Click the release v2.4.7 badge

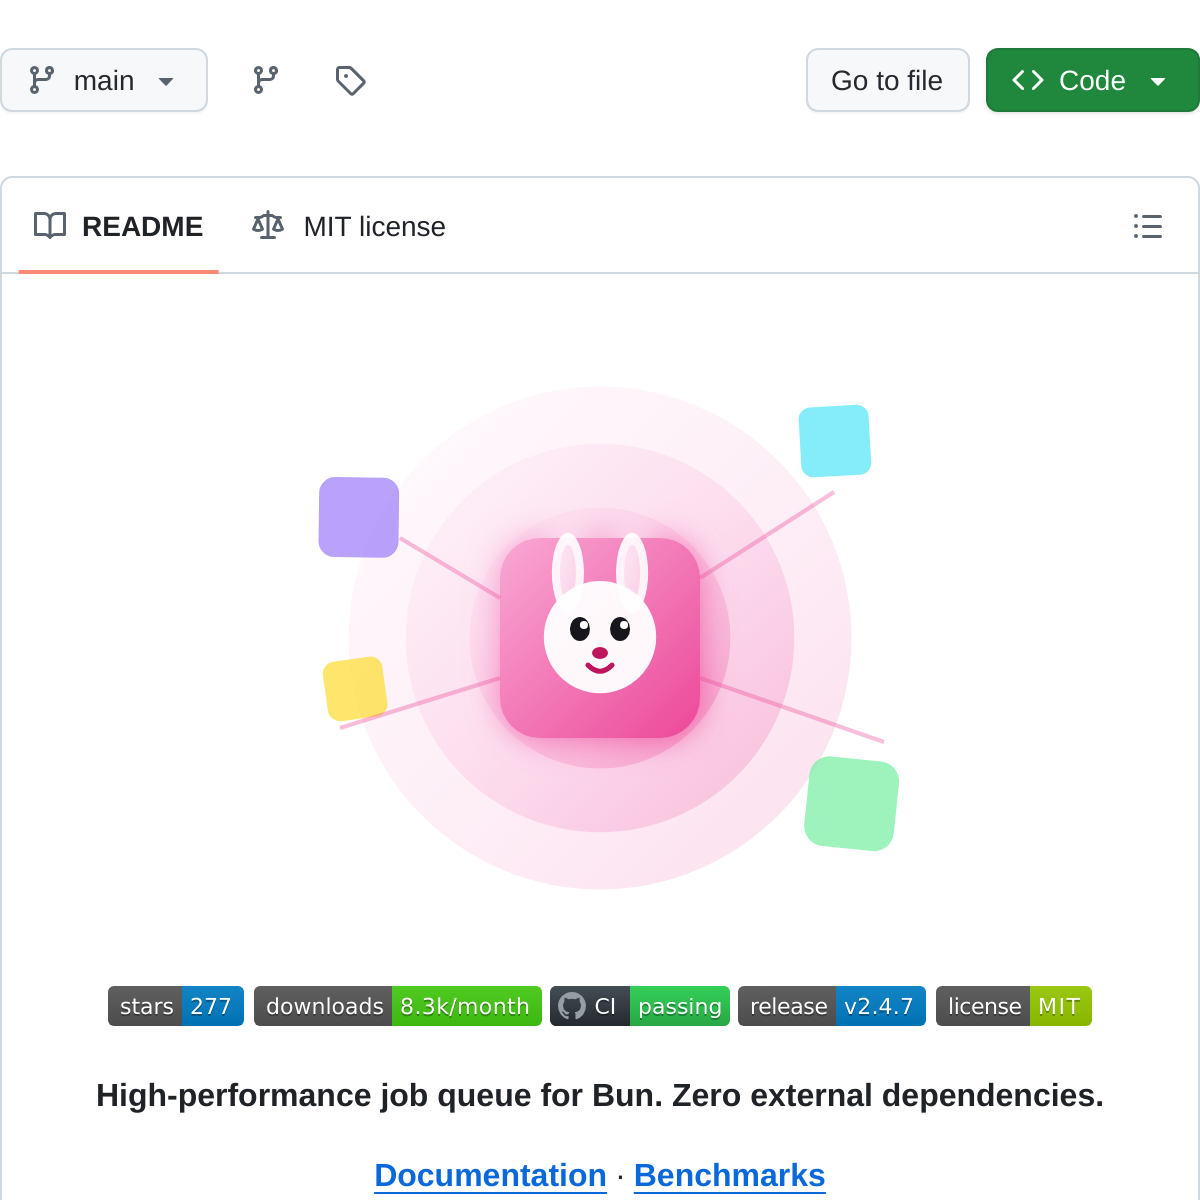tap(831, 1006)
